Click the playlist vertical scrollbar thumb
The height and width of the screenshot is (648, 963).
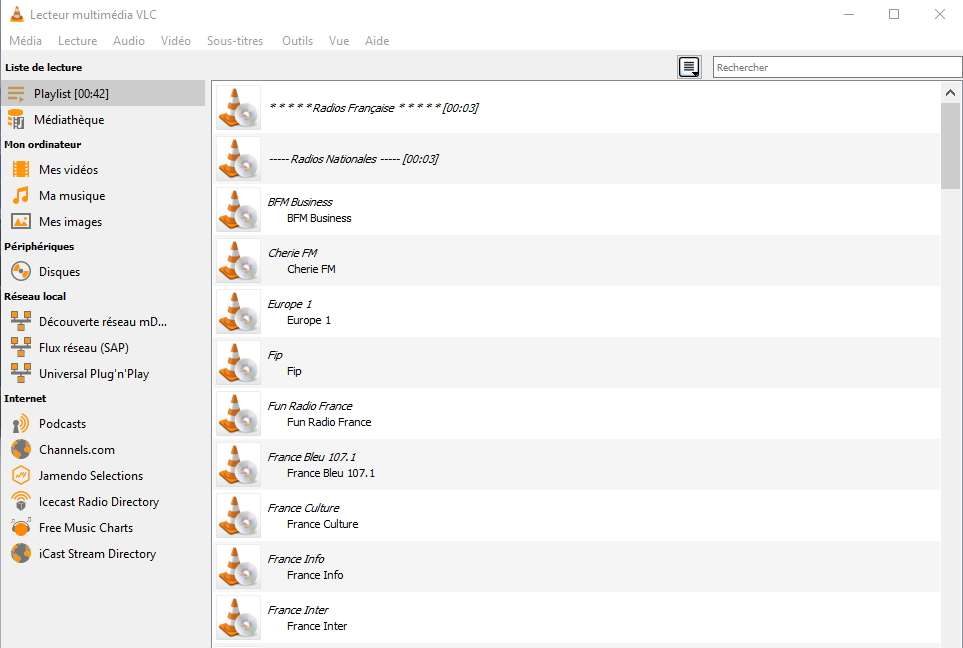[950, 146]
